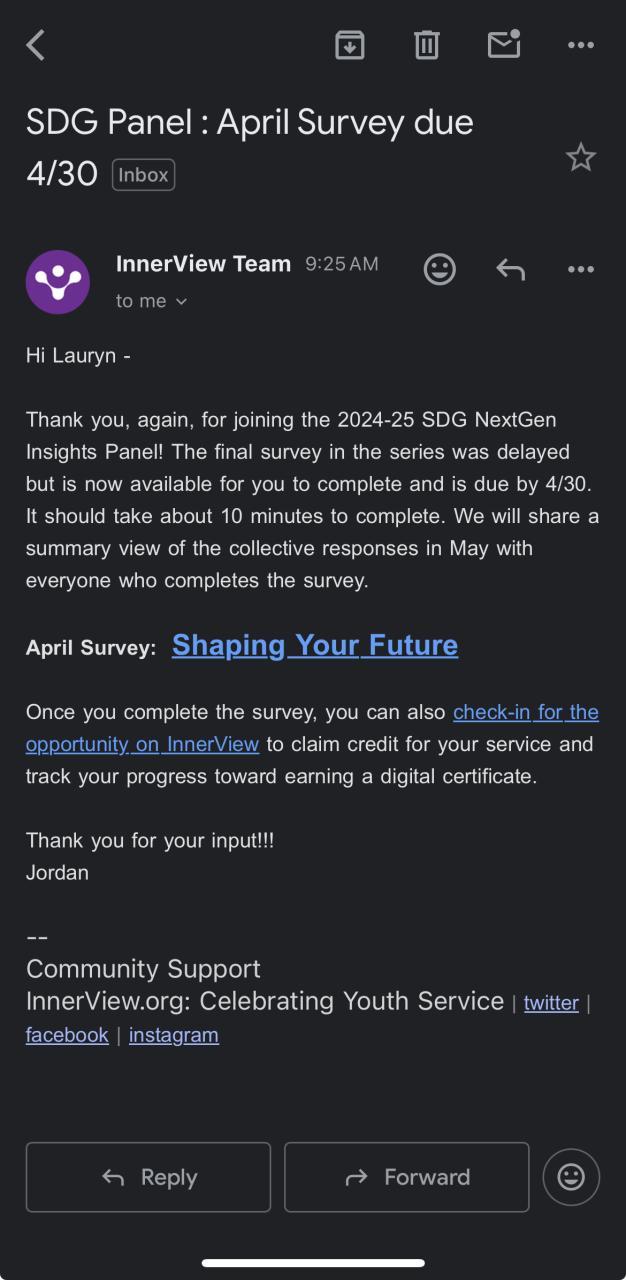Tap the back arrow to return to inbox
Screen dimensions: 626x1280
pos(36,45)
